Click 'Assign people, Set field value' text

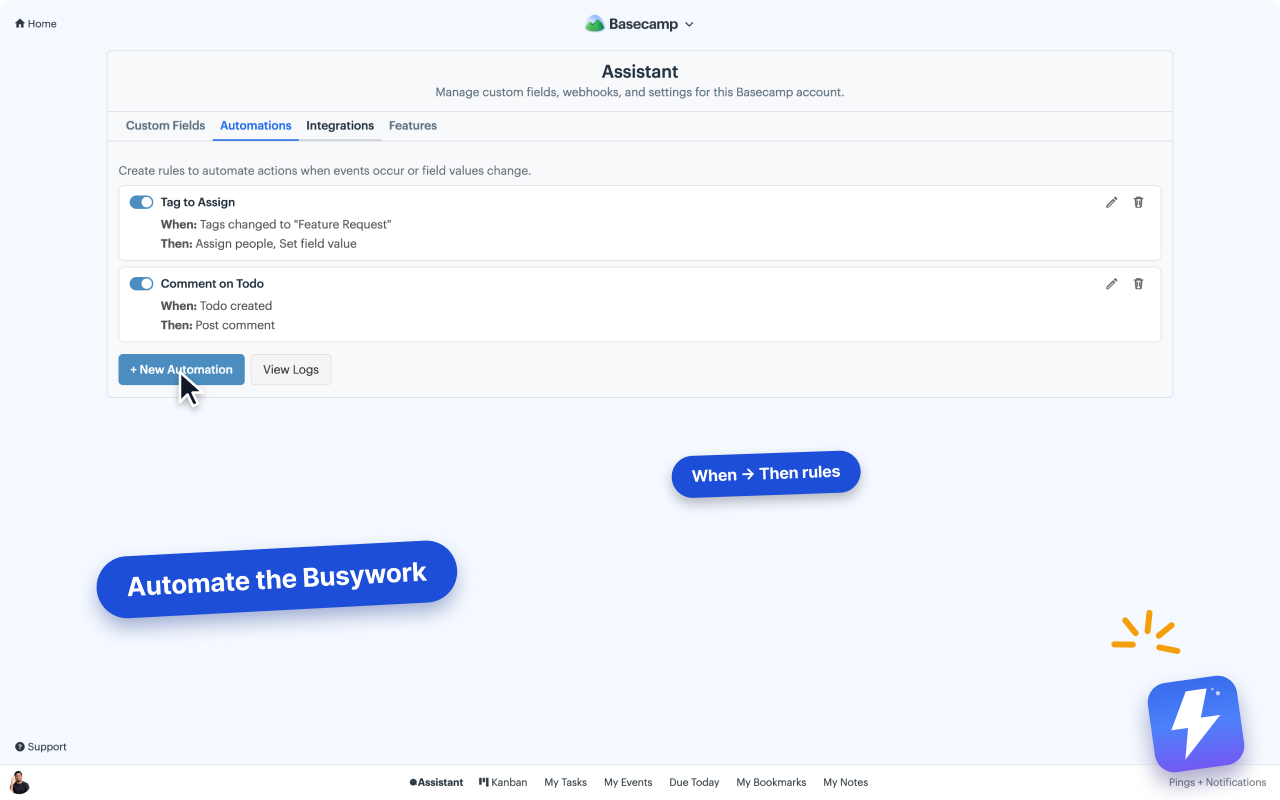(276, 244)
